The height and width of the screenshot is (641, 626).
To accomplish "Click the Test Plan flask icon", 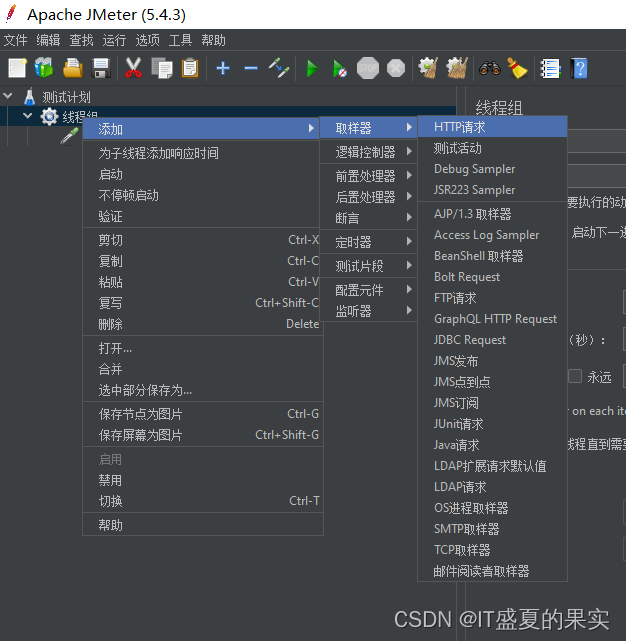I will pyautogui.click(x=29, y=97).
